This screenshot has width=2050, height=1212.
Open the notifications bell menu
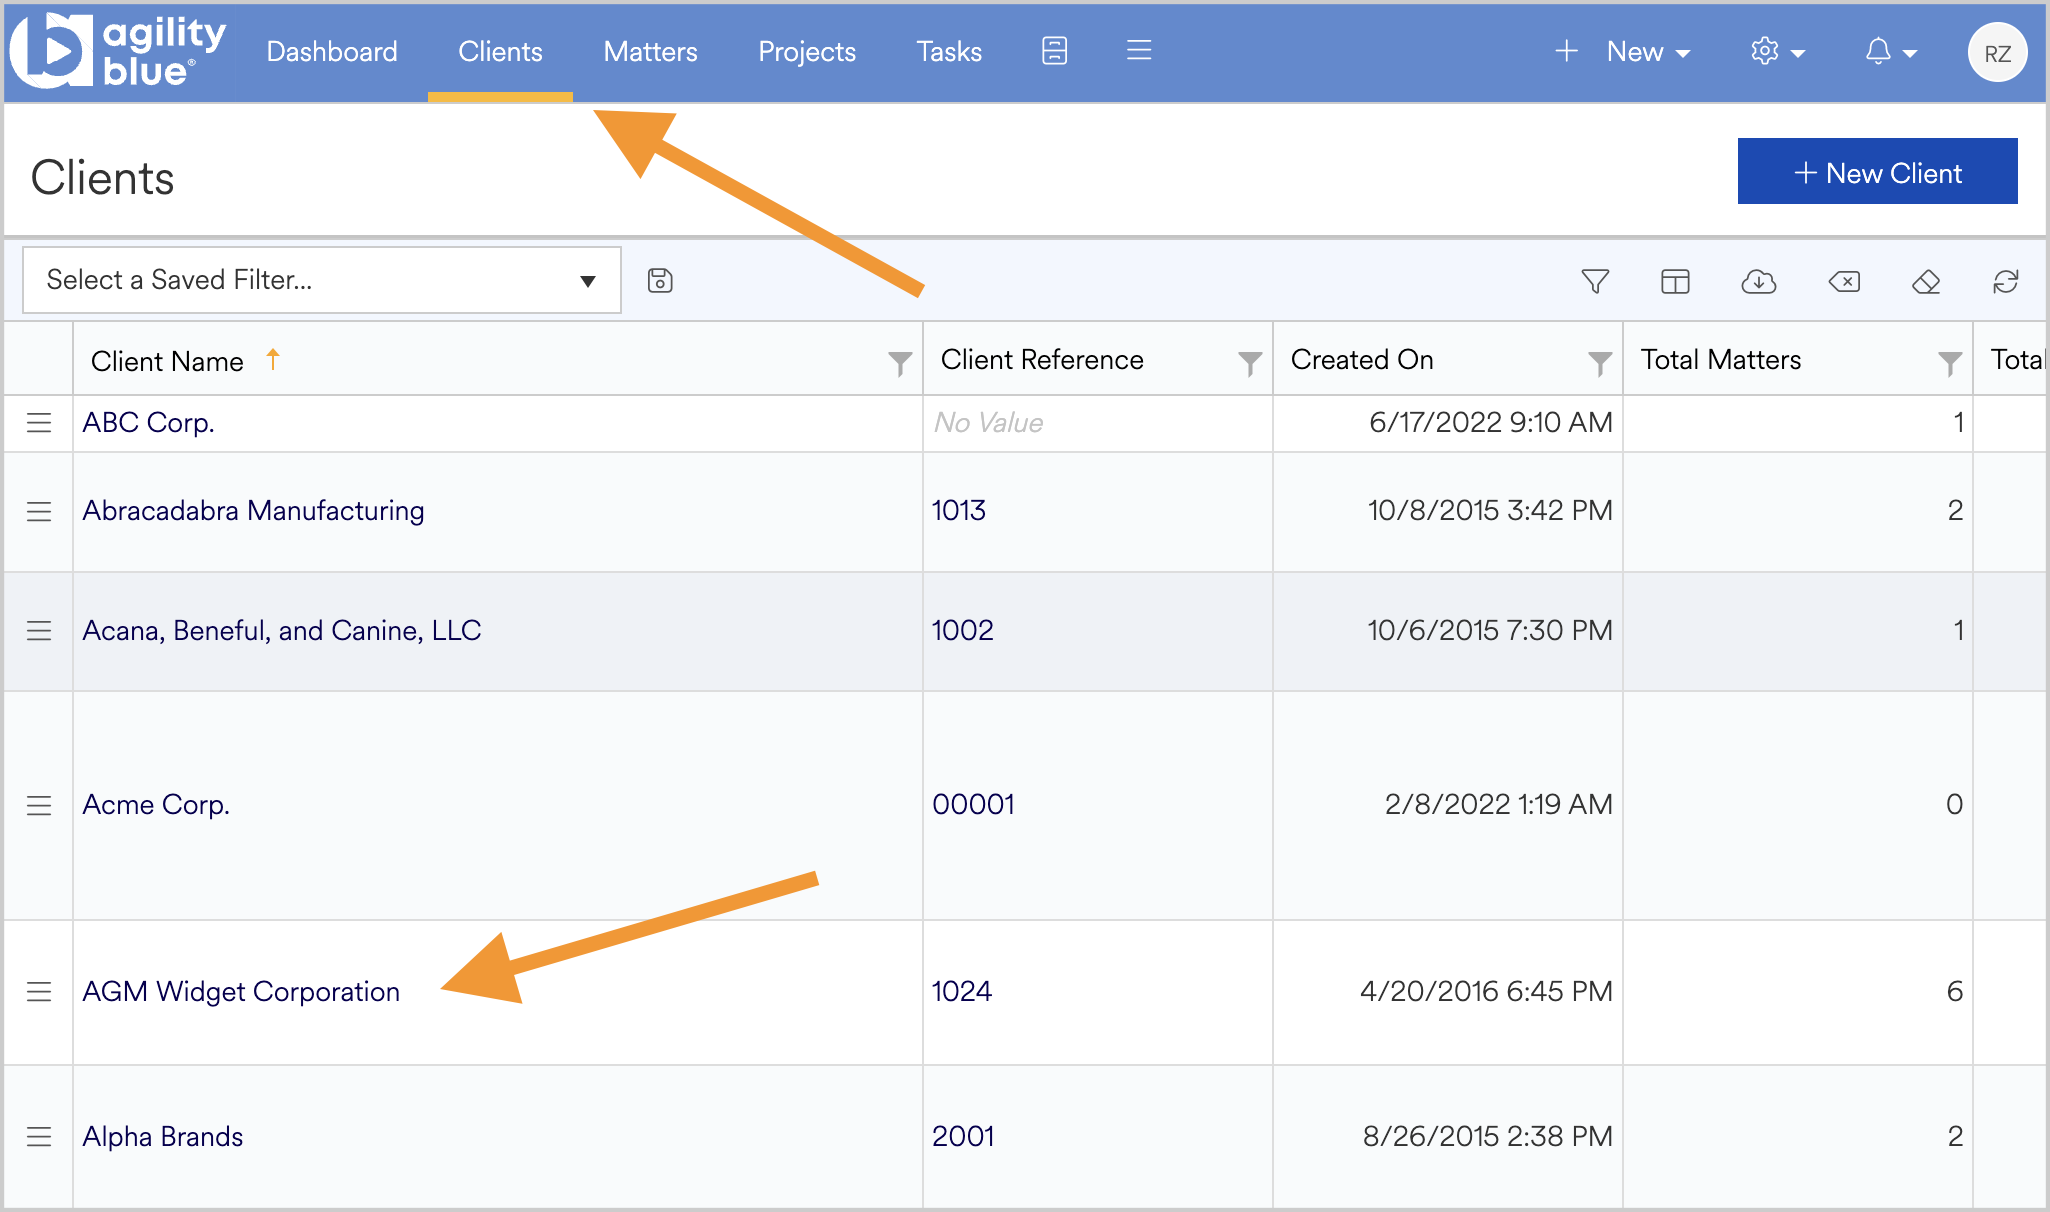pyautogui.click(x=1890, y=52)
